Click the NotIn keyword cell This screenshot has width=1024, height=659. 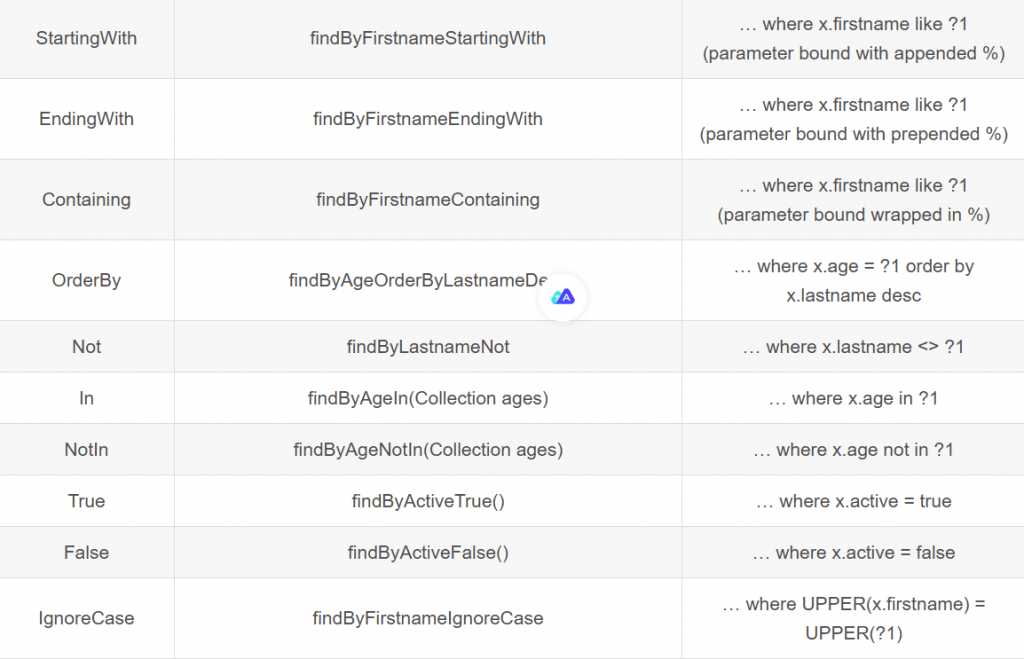(x=86, y=450)
